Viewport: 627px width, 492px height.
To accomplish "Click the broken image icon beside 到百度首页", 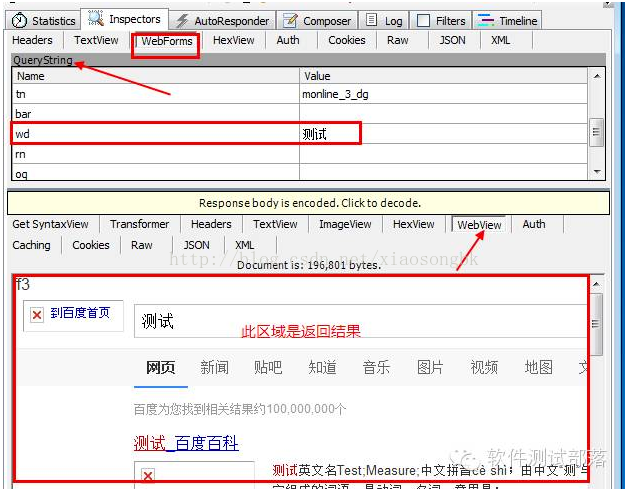I will [x=37, y=315].
